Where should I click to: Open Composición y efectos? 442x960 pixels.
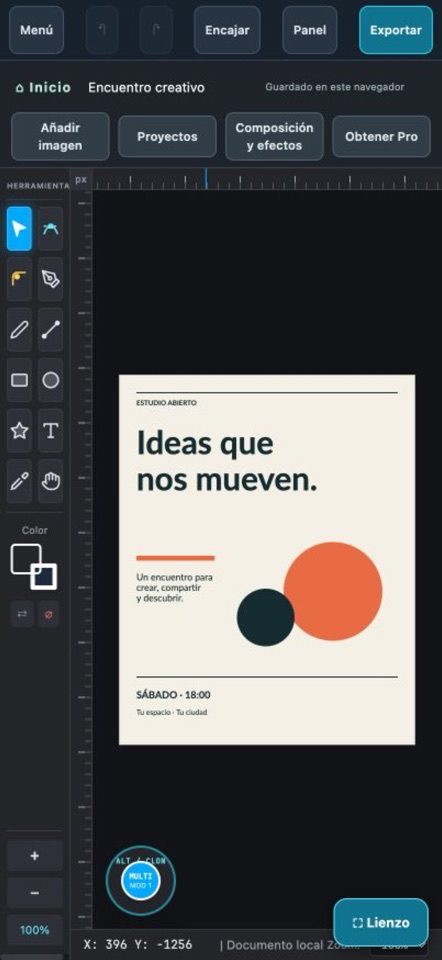point(274,137)
